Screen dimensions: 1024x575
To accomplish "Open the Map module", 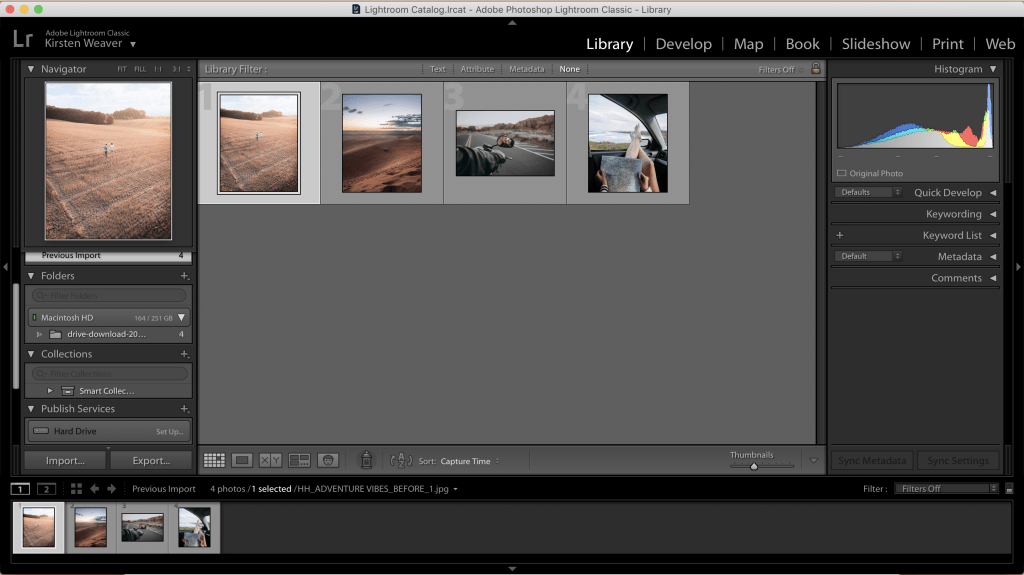I will [x=748, y=44].
